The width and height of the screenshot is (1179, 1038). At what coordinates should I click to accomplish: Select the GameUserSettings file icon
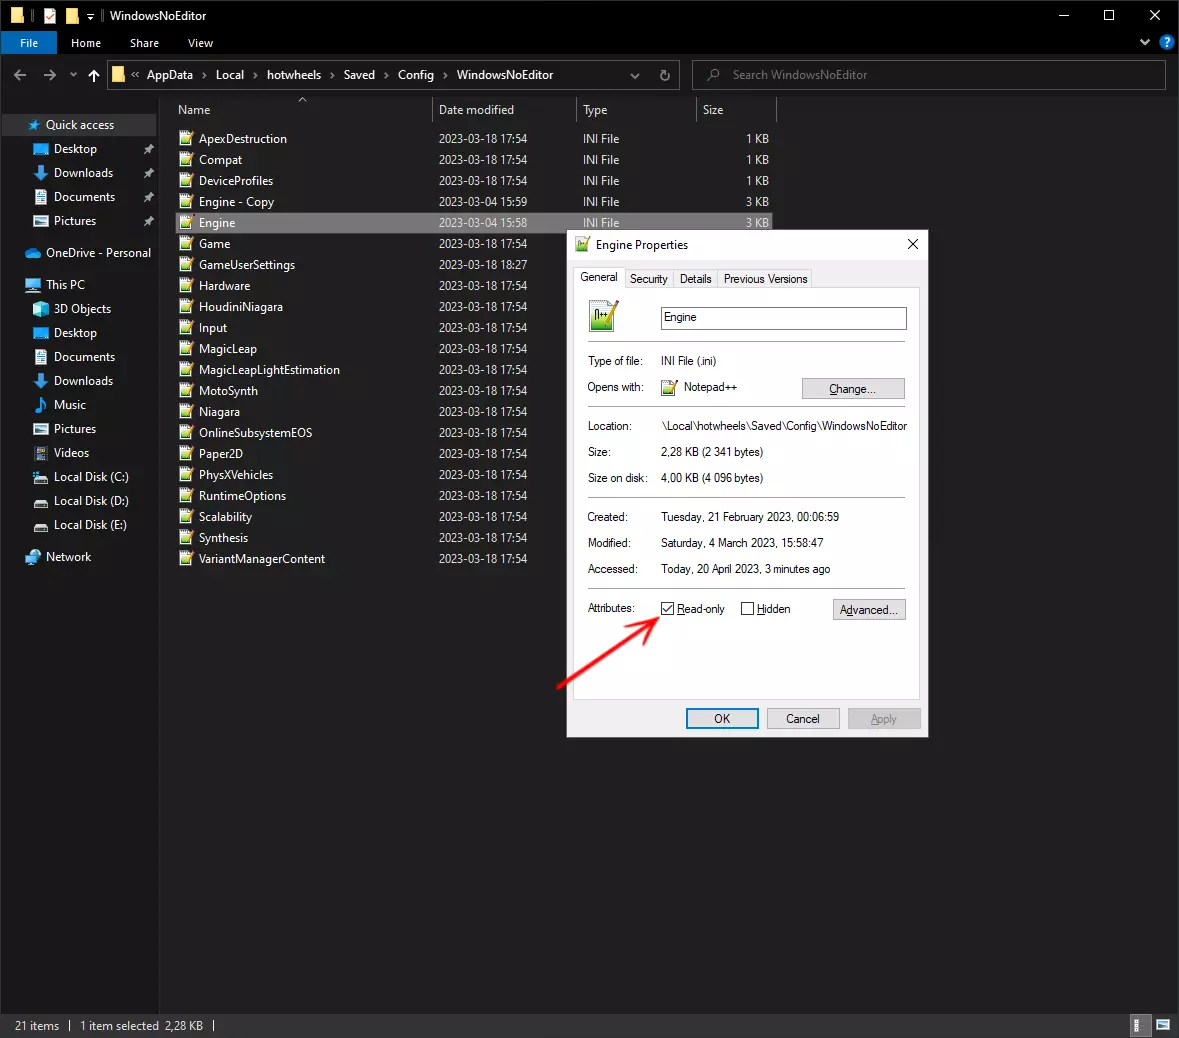pos(186,265)
